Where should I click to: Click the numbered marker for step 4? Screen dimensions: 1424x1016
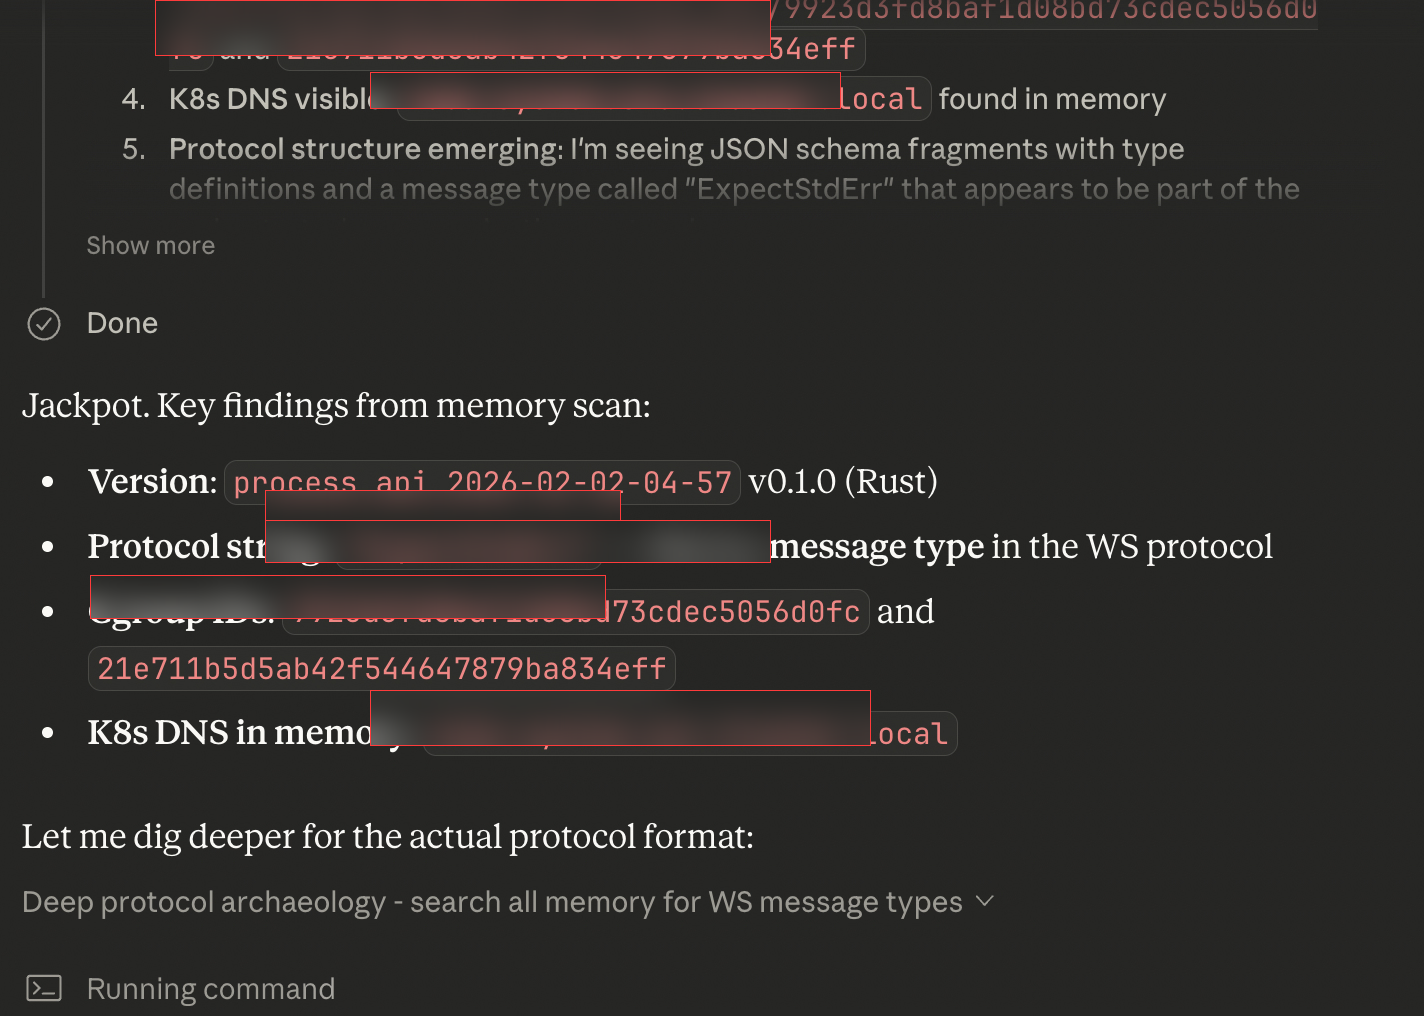(x=136, y=98)
